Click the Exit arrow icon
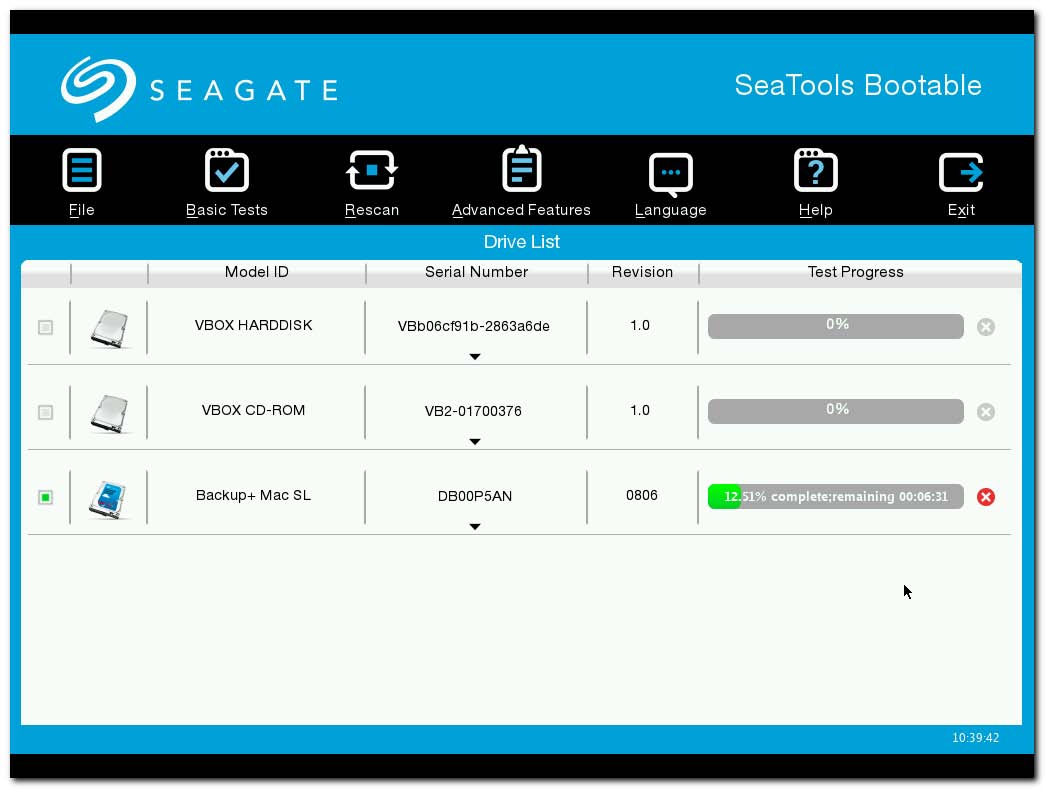Screen dimensions: 1045x789 click(x=961, y=172)
